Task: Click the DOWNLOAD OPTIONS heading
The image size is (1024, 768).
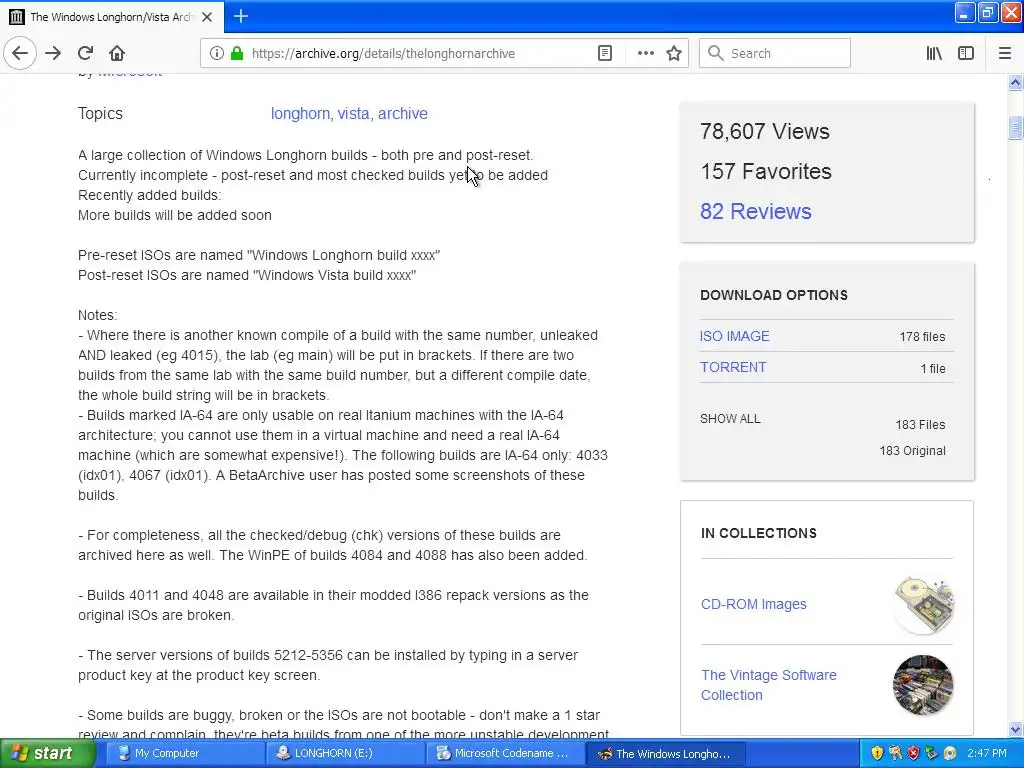Action: (x=774, y=295)
